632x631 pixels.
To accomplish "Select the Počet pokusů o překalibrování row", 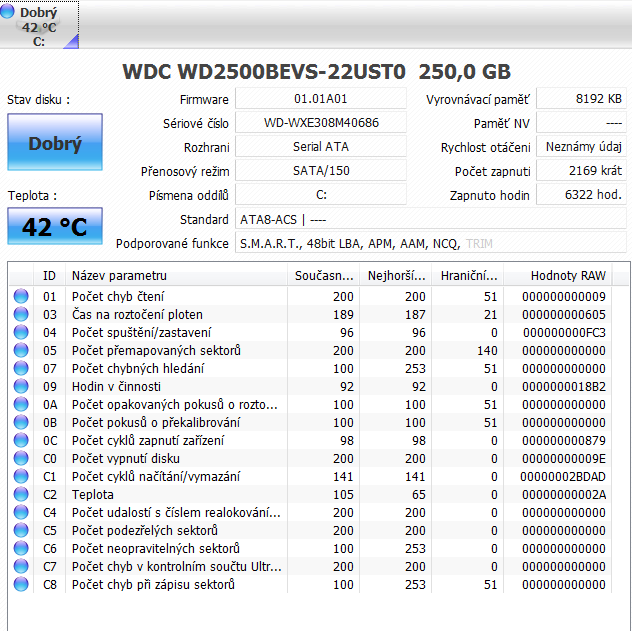I will (x=310, y=422).
